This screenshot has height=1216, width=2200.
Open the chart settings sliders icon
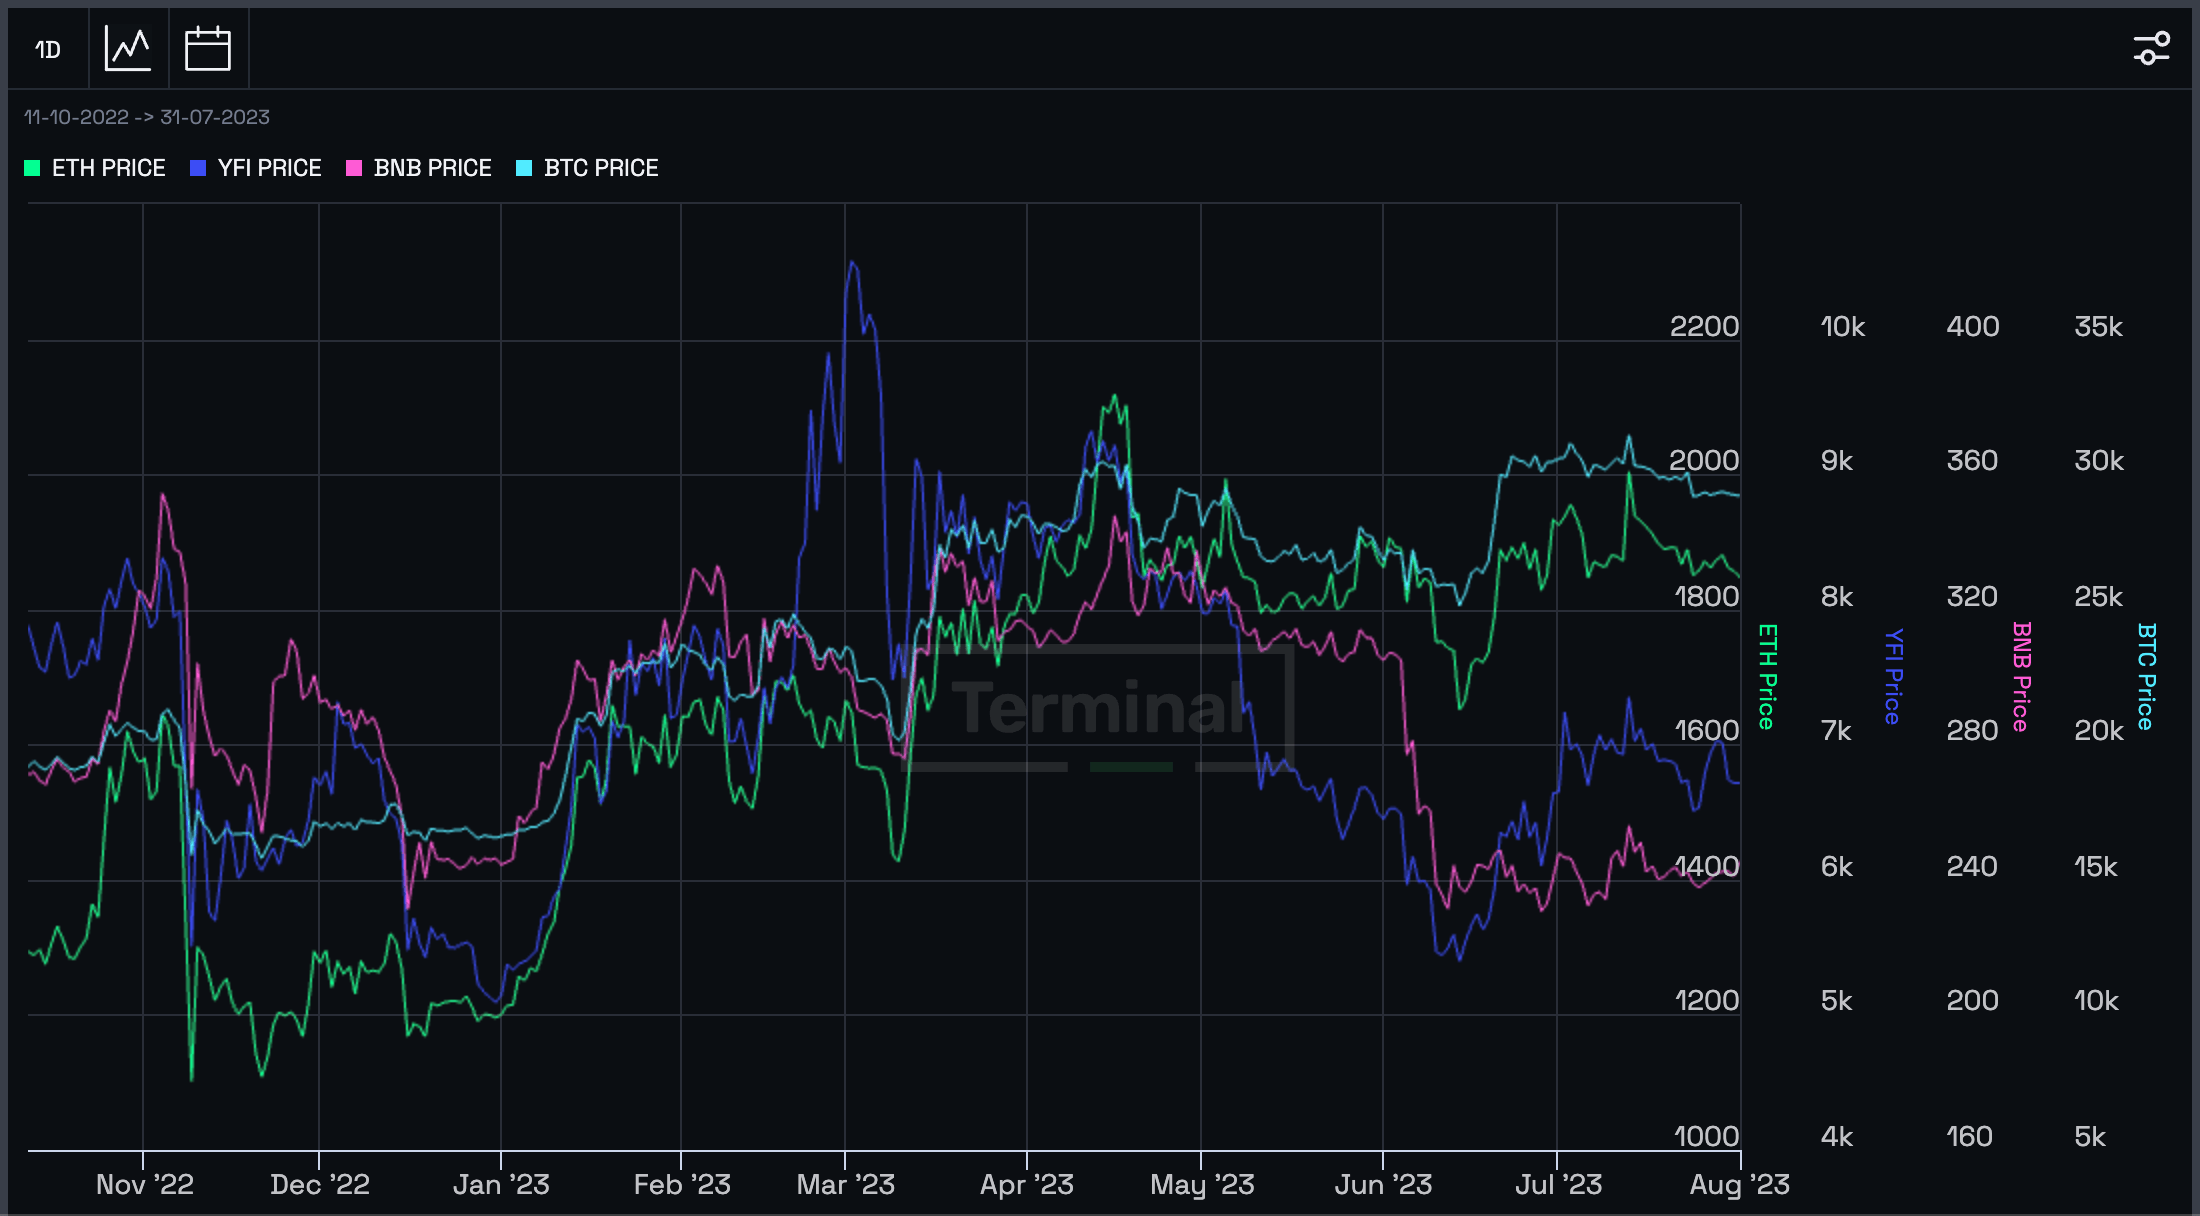tap(2151, 48)
